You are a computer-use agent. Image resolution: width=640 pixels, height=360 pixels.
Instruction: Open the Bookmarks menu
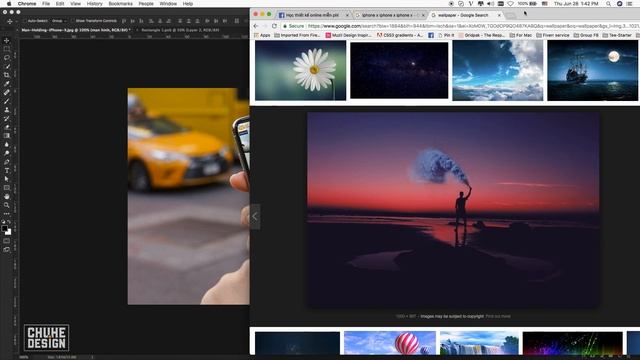[120, 4]
